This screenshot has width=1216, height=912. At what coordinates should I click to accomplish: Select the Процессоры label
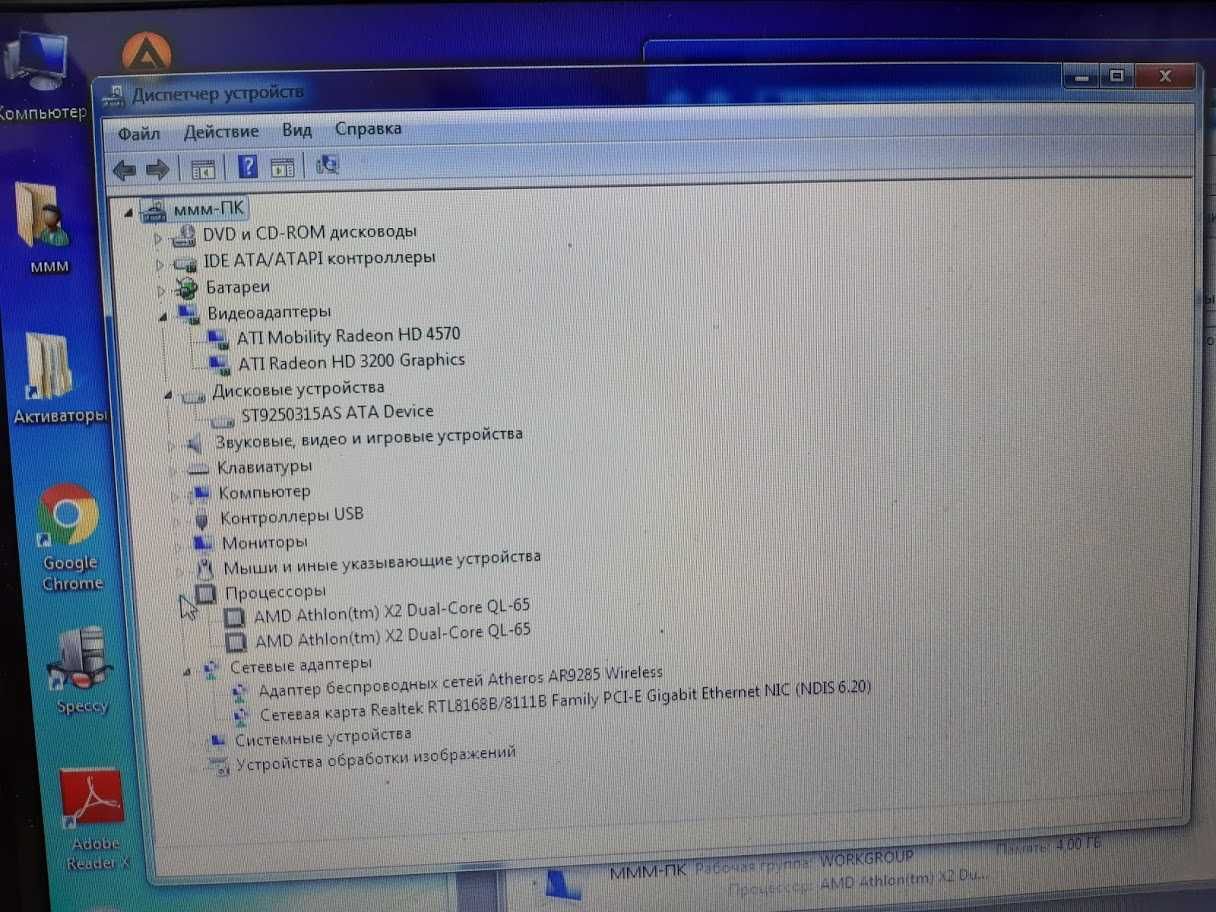tap(276, 592)
